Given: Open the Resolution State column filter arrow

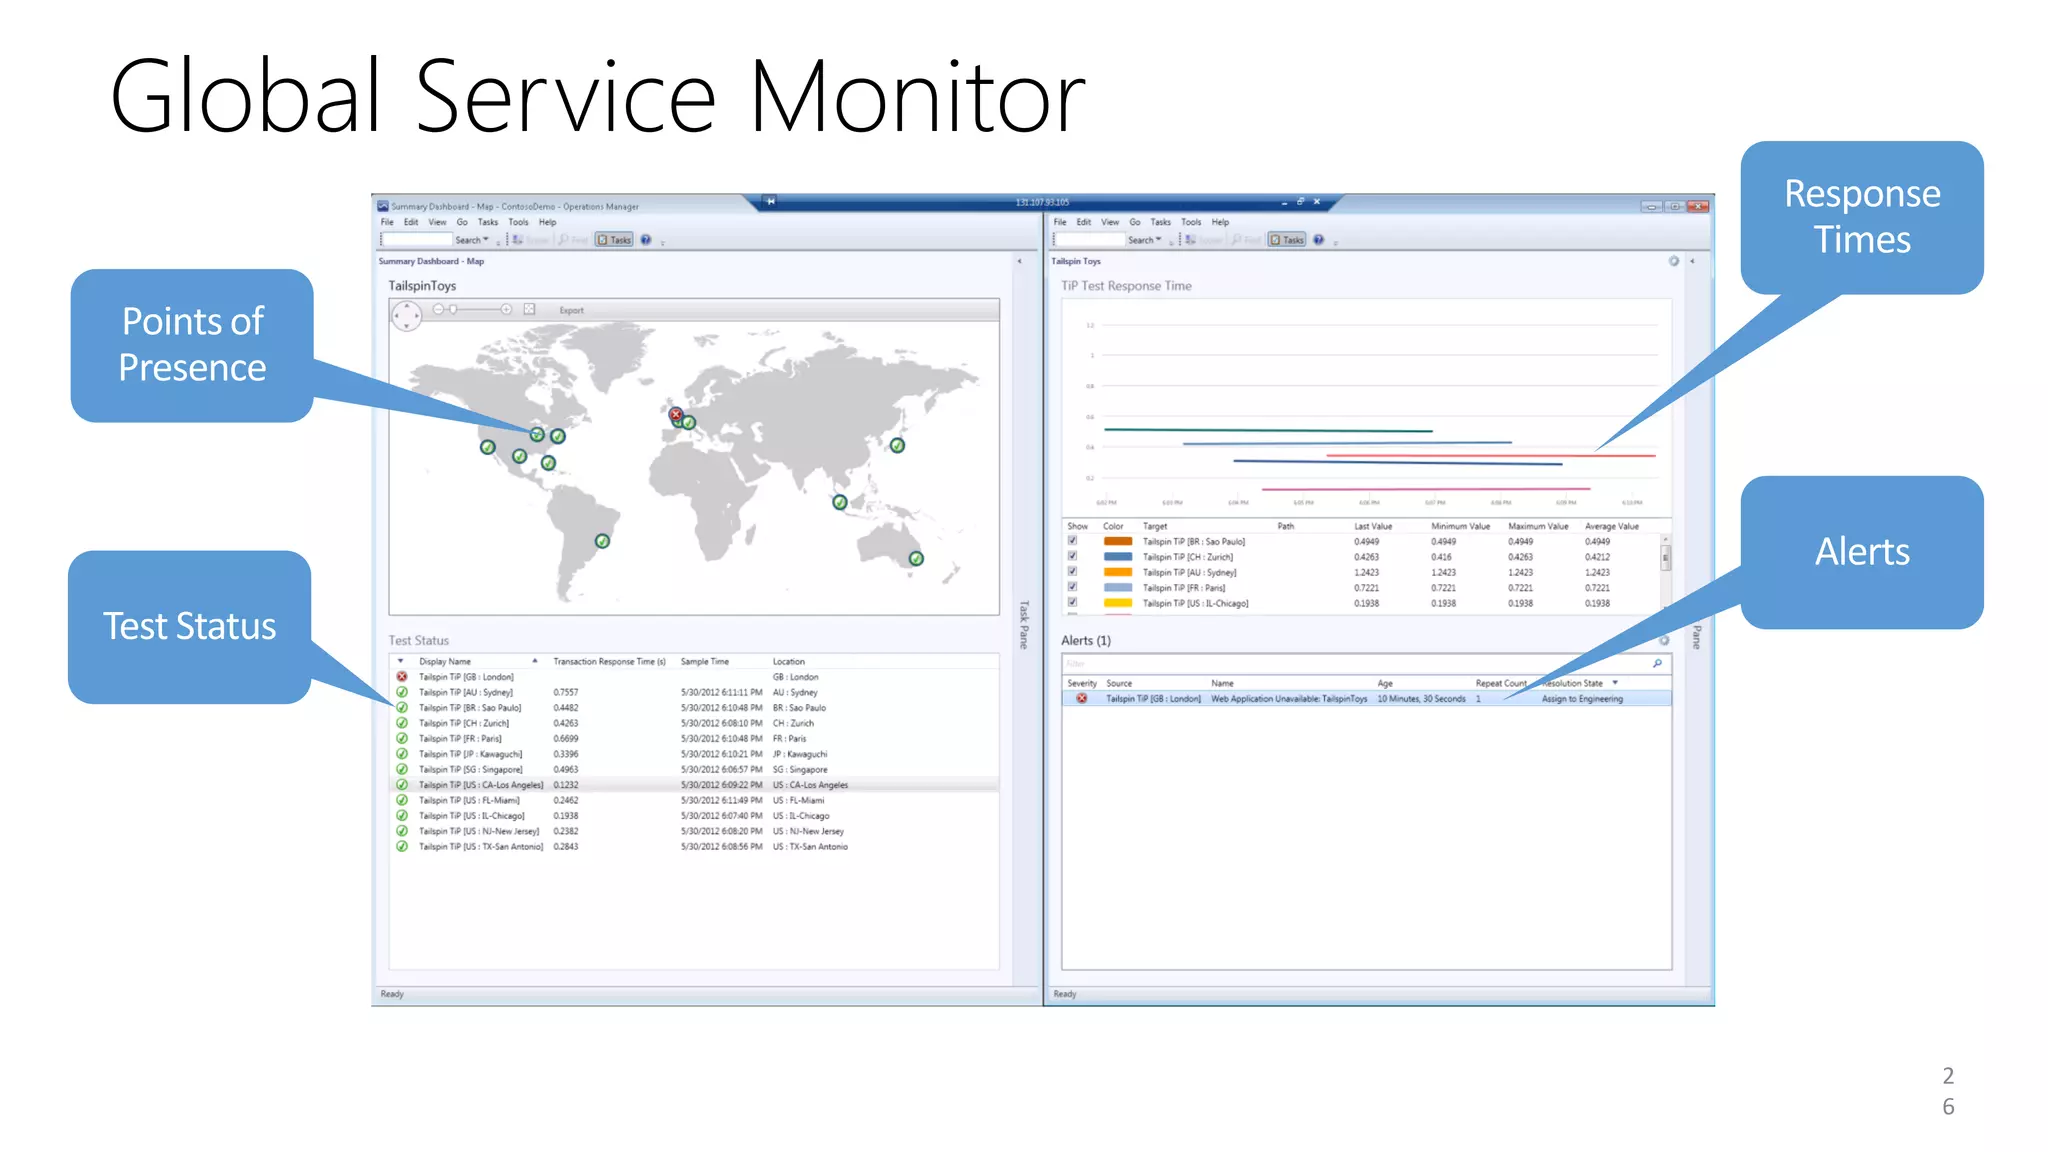Looking at the screenshot, I should tap(1615, 683).
